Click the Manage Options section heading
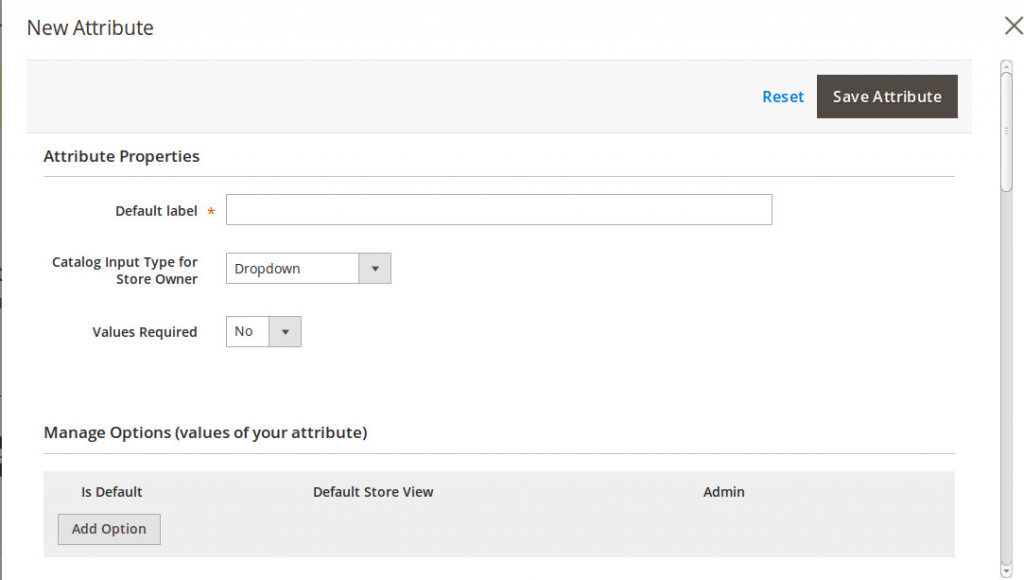 [x=205, y=433]
